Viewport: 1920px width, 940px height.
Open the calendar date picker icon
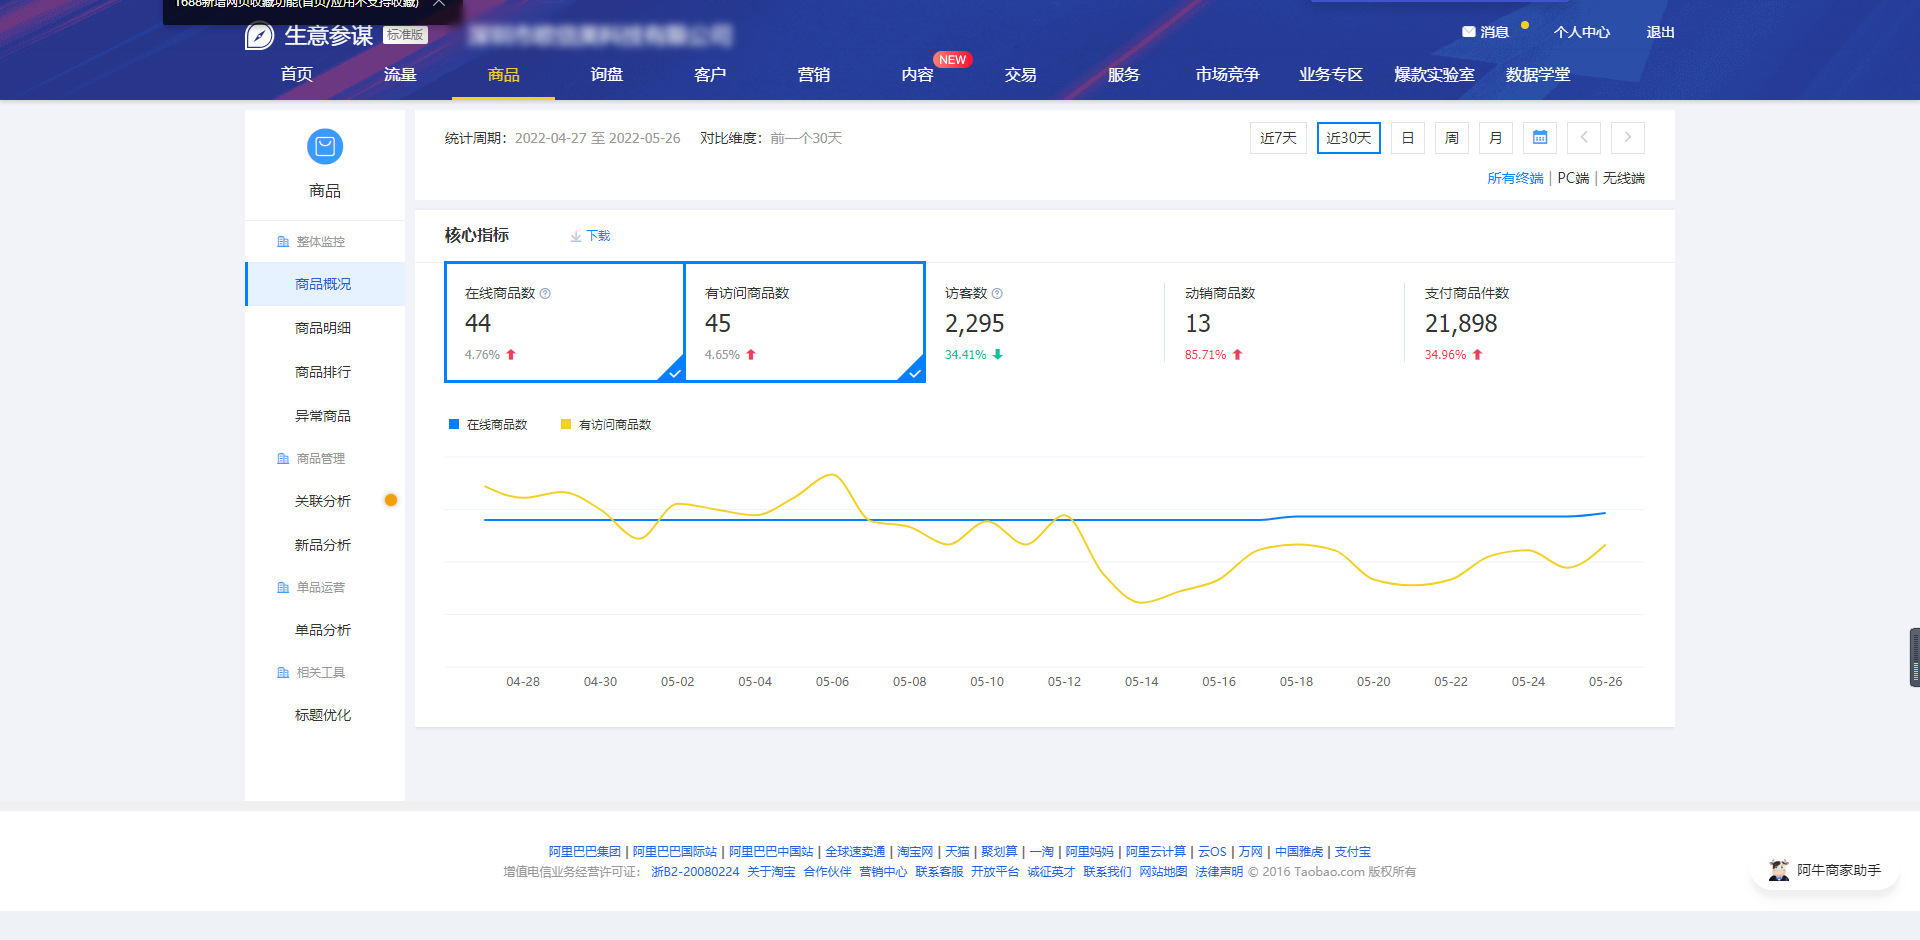tap(1539, 138)
